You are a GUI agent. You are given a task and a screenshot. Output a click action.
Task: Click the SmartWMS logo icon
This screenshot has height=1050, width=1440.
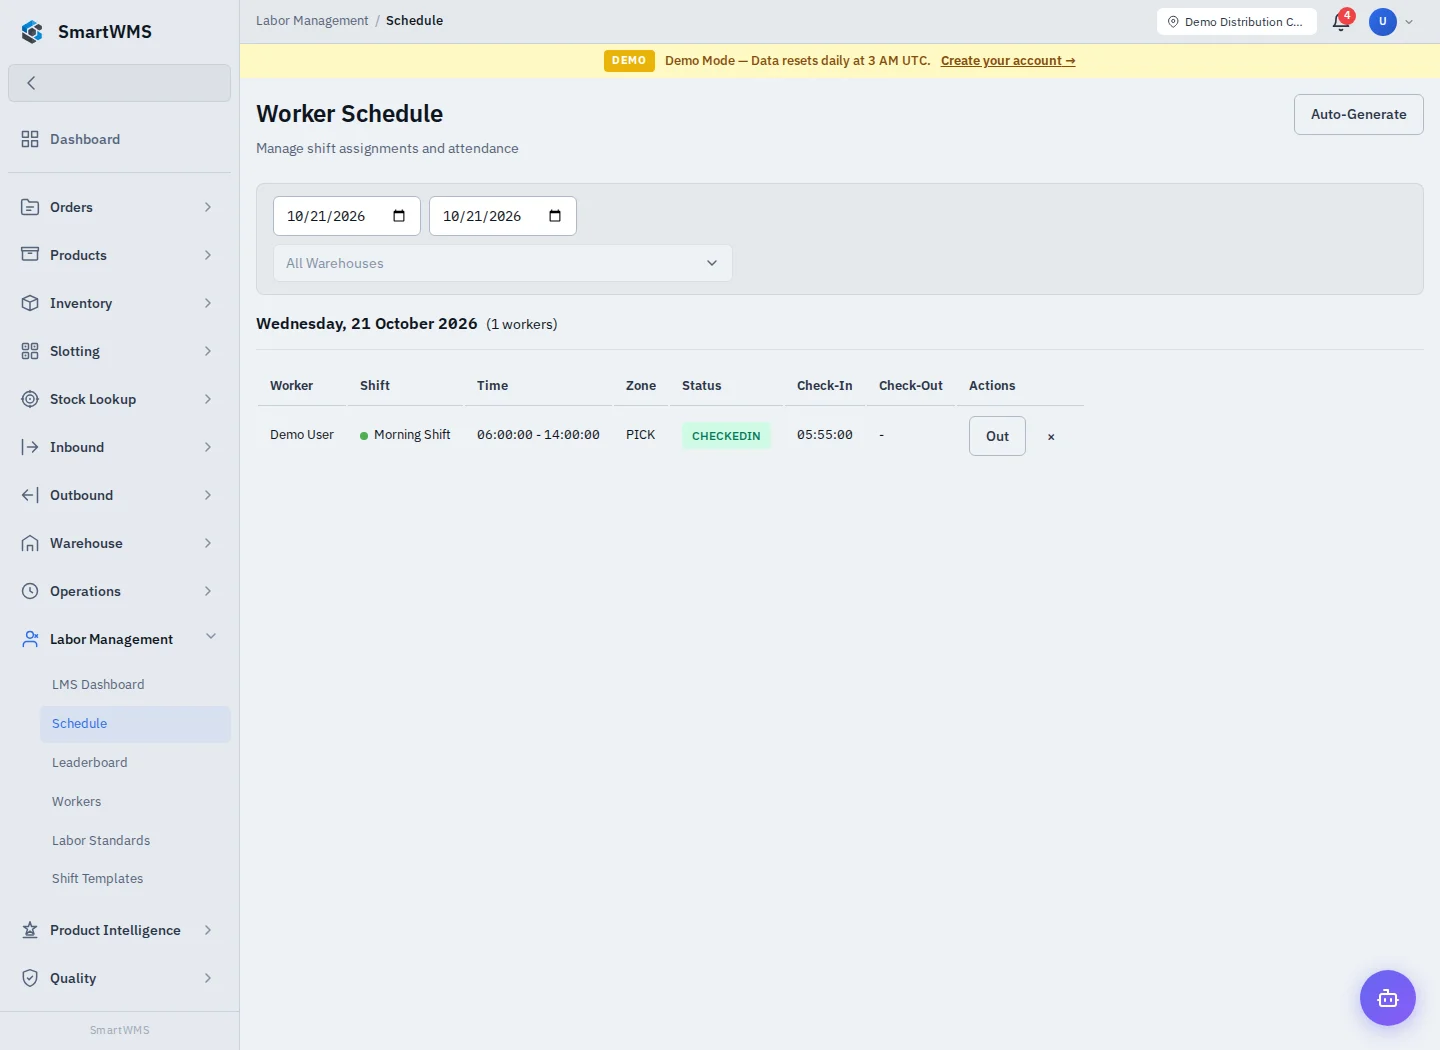click(32, 32)
